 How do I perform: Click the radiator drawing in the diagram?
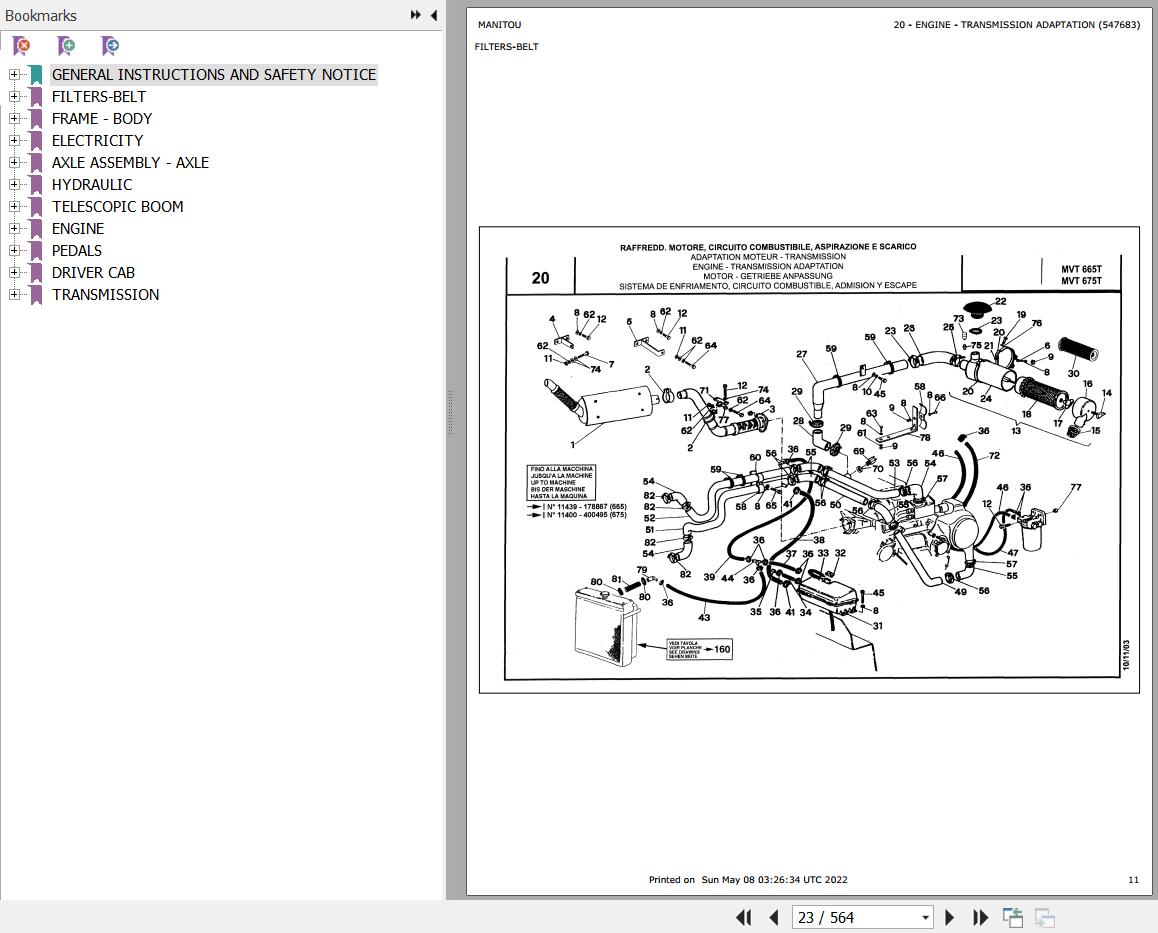click(x=606, y=628)
